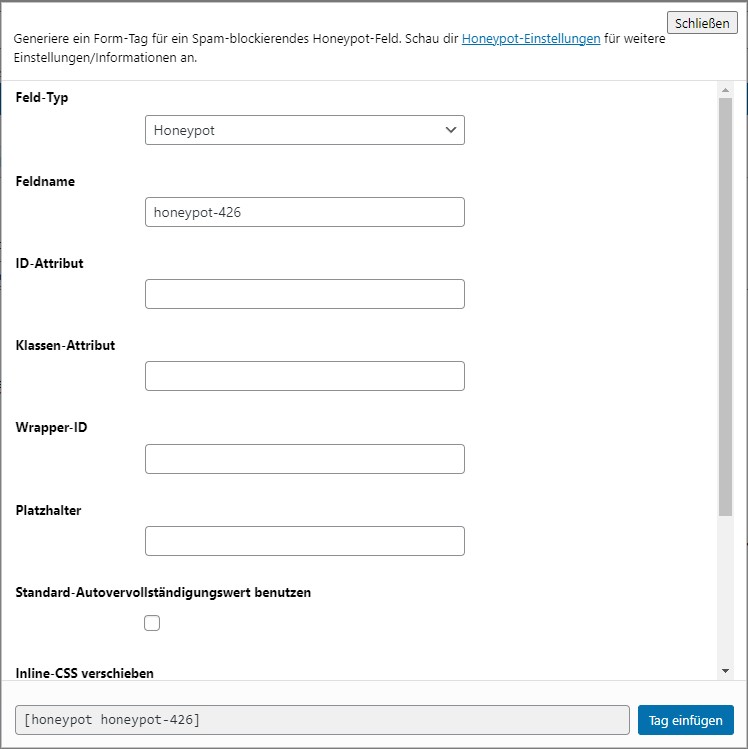Click the Inline-CSS verschieben label
This screenshot has height=749, width=748.
(85, 673)
